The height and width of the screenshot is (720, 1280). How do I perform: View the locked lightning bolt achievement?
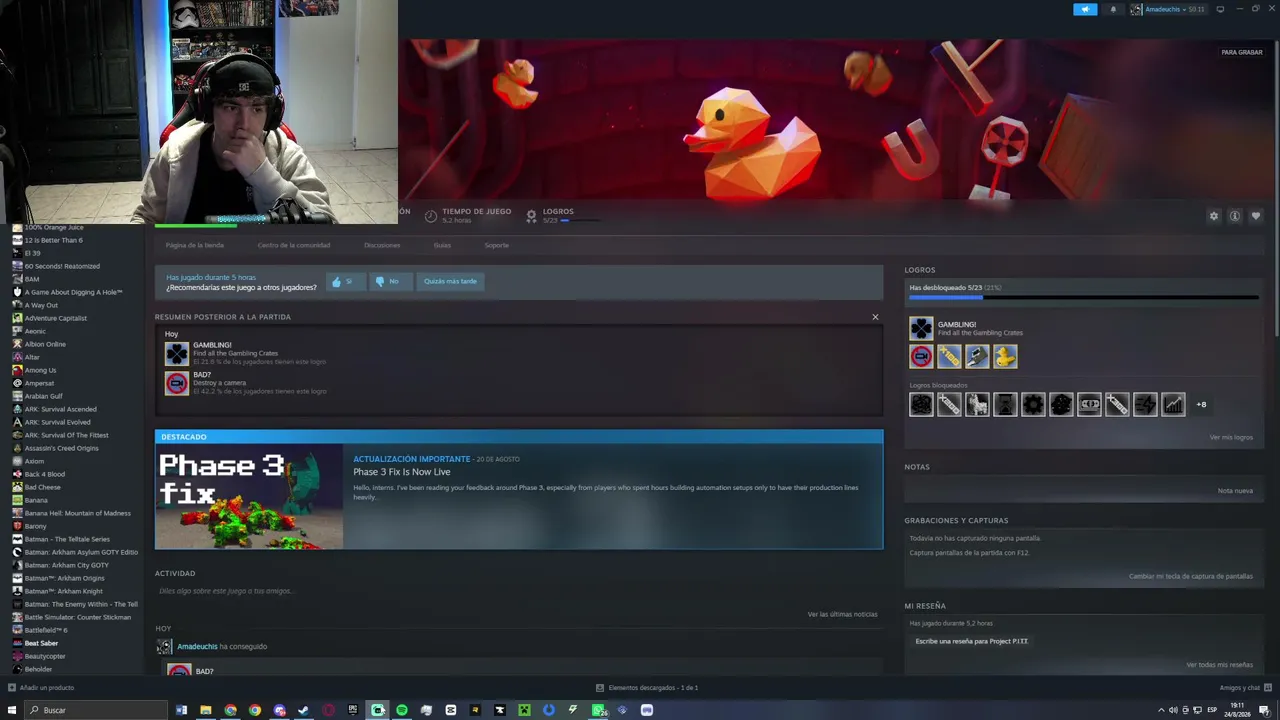[1145, 404]
